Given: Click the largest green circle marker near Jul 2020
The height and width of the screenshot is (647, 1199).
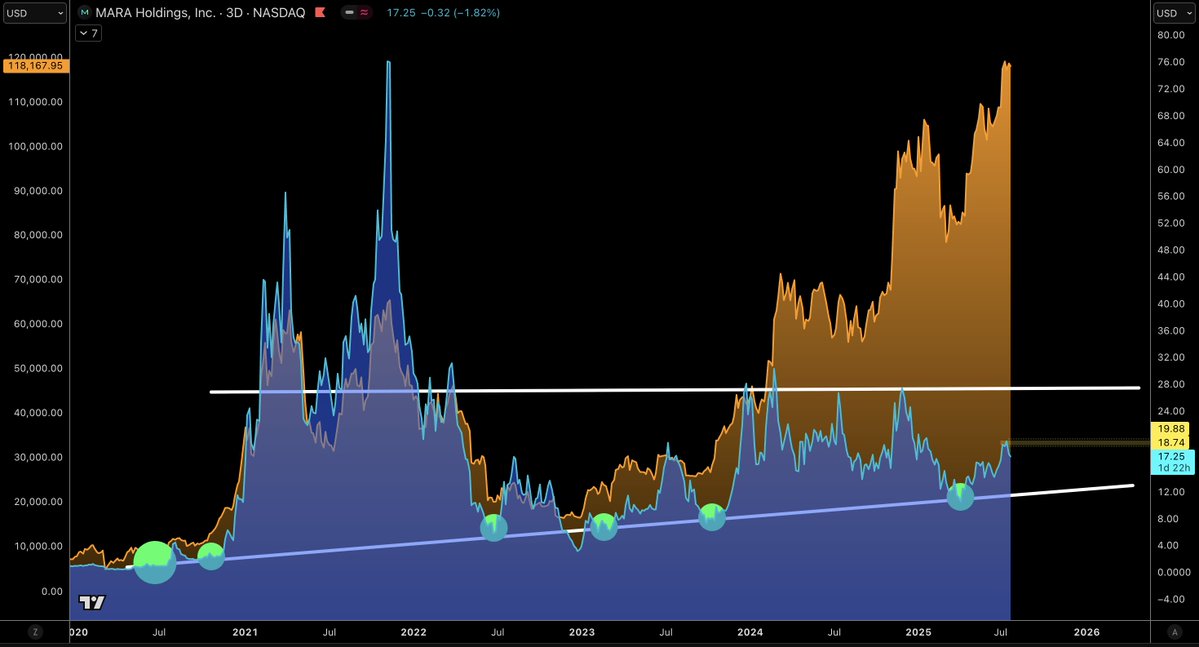Looking at the screenshot, I should tap(155, 562).
